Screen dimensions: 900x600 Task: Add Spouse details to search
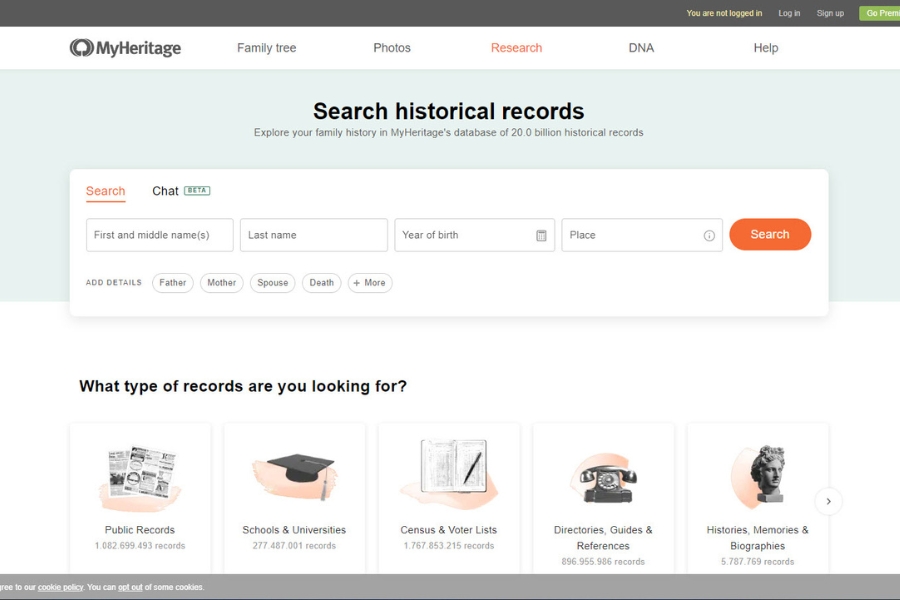272,283
